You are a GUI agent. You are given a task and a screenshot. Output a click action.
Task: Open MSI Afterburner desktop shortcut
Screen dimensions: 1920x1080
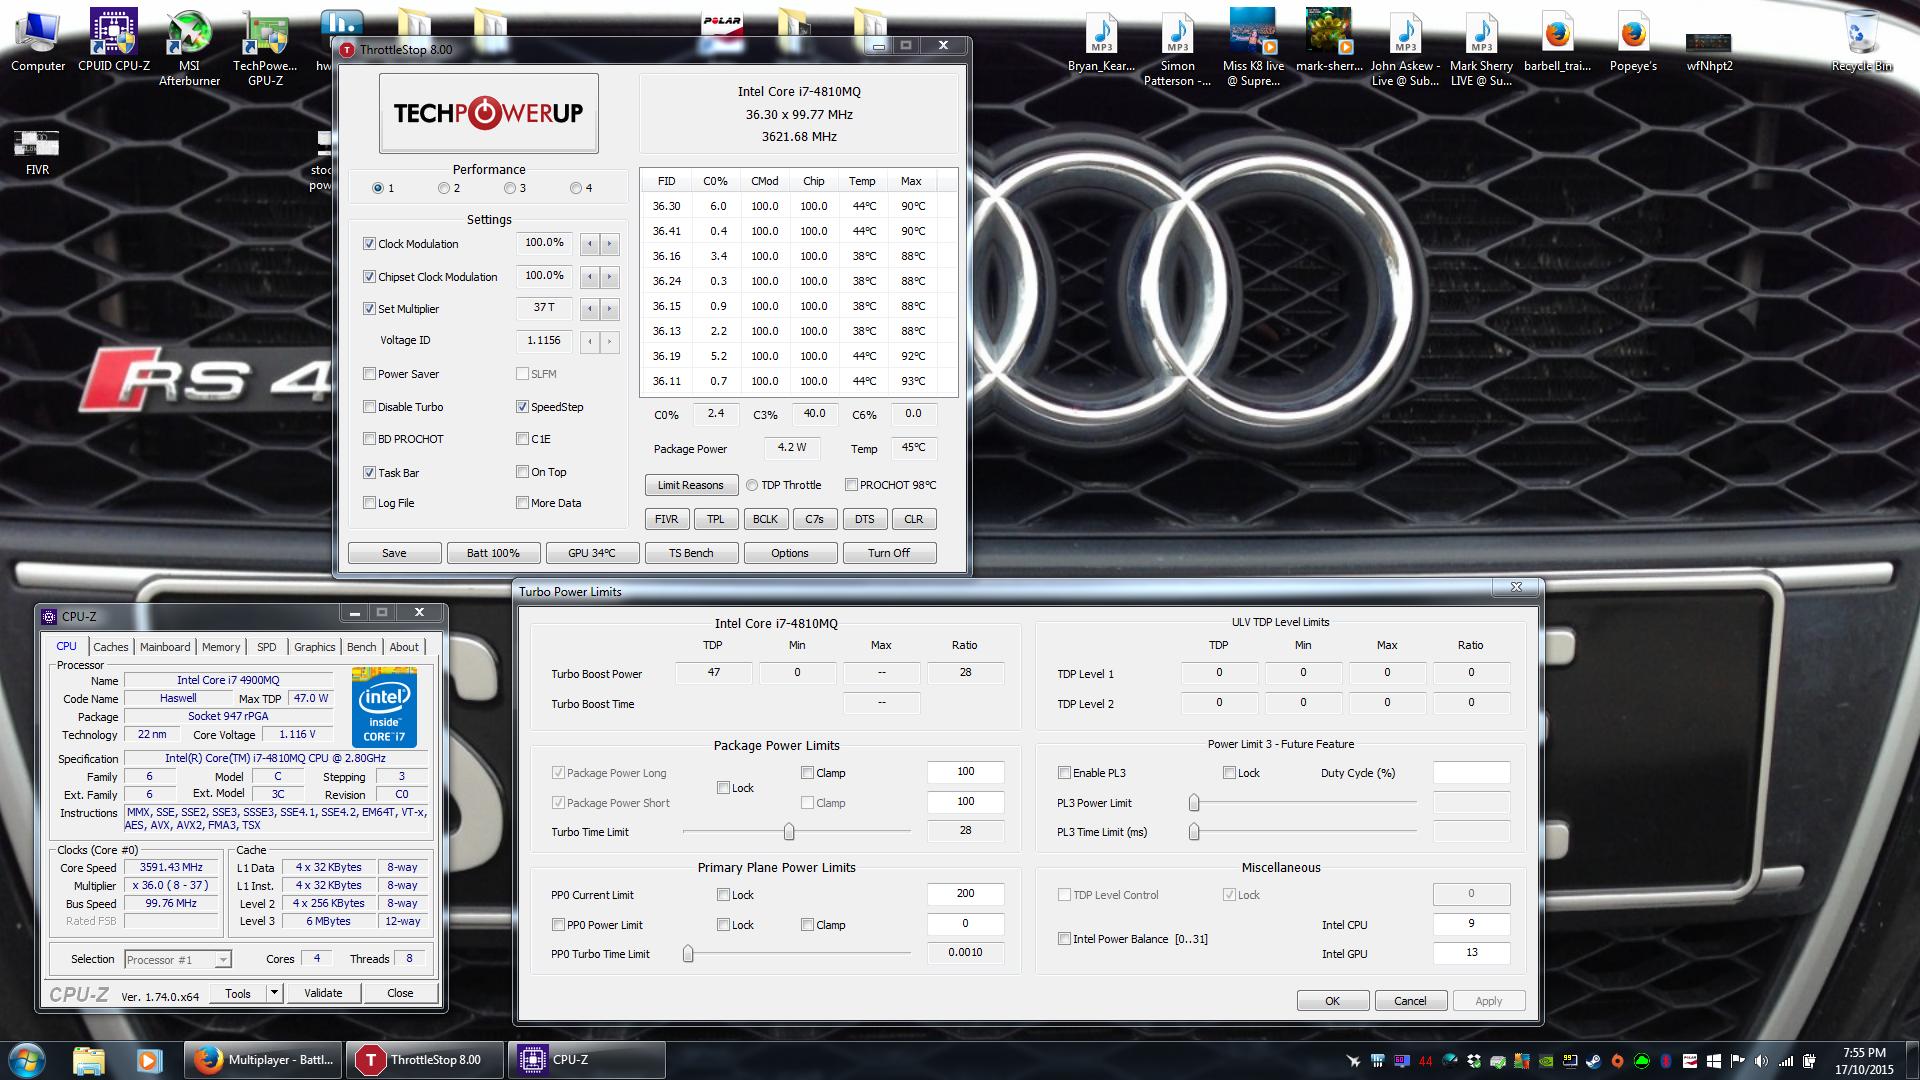[189, 48]
